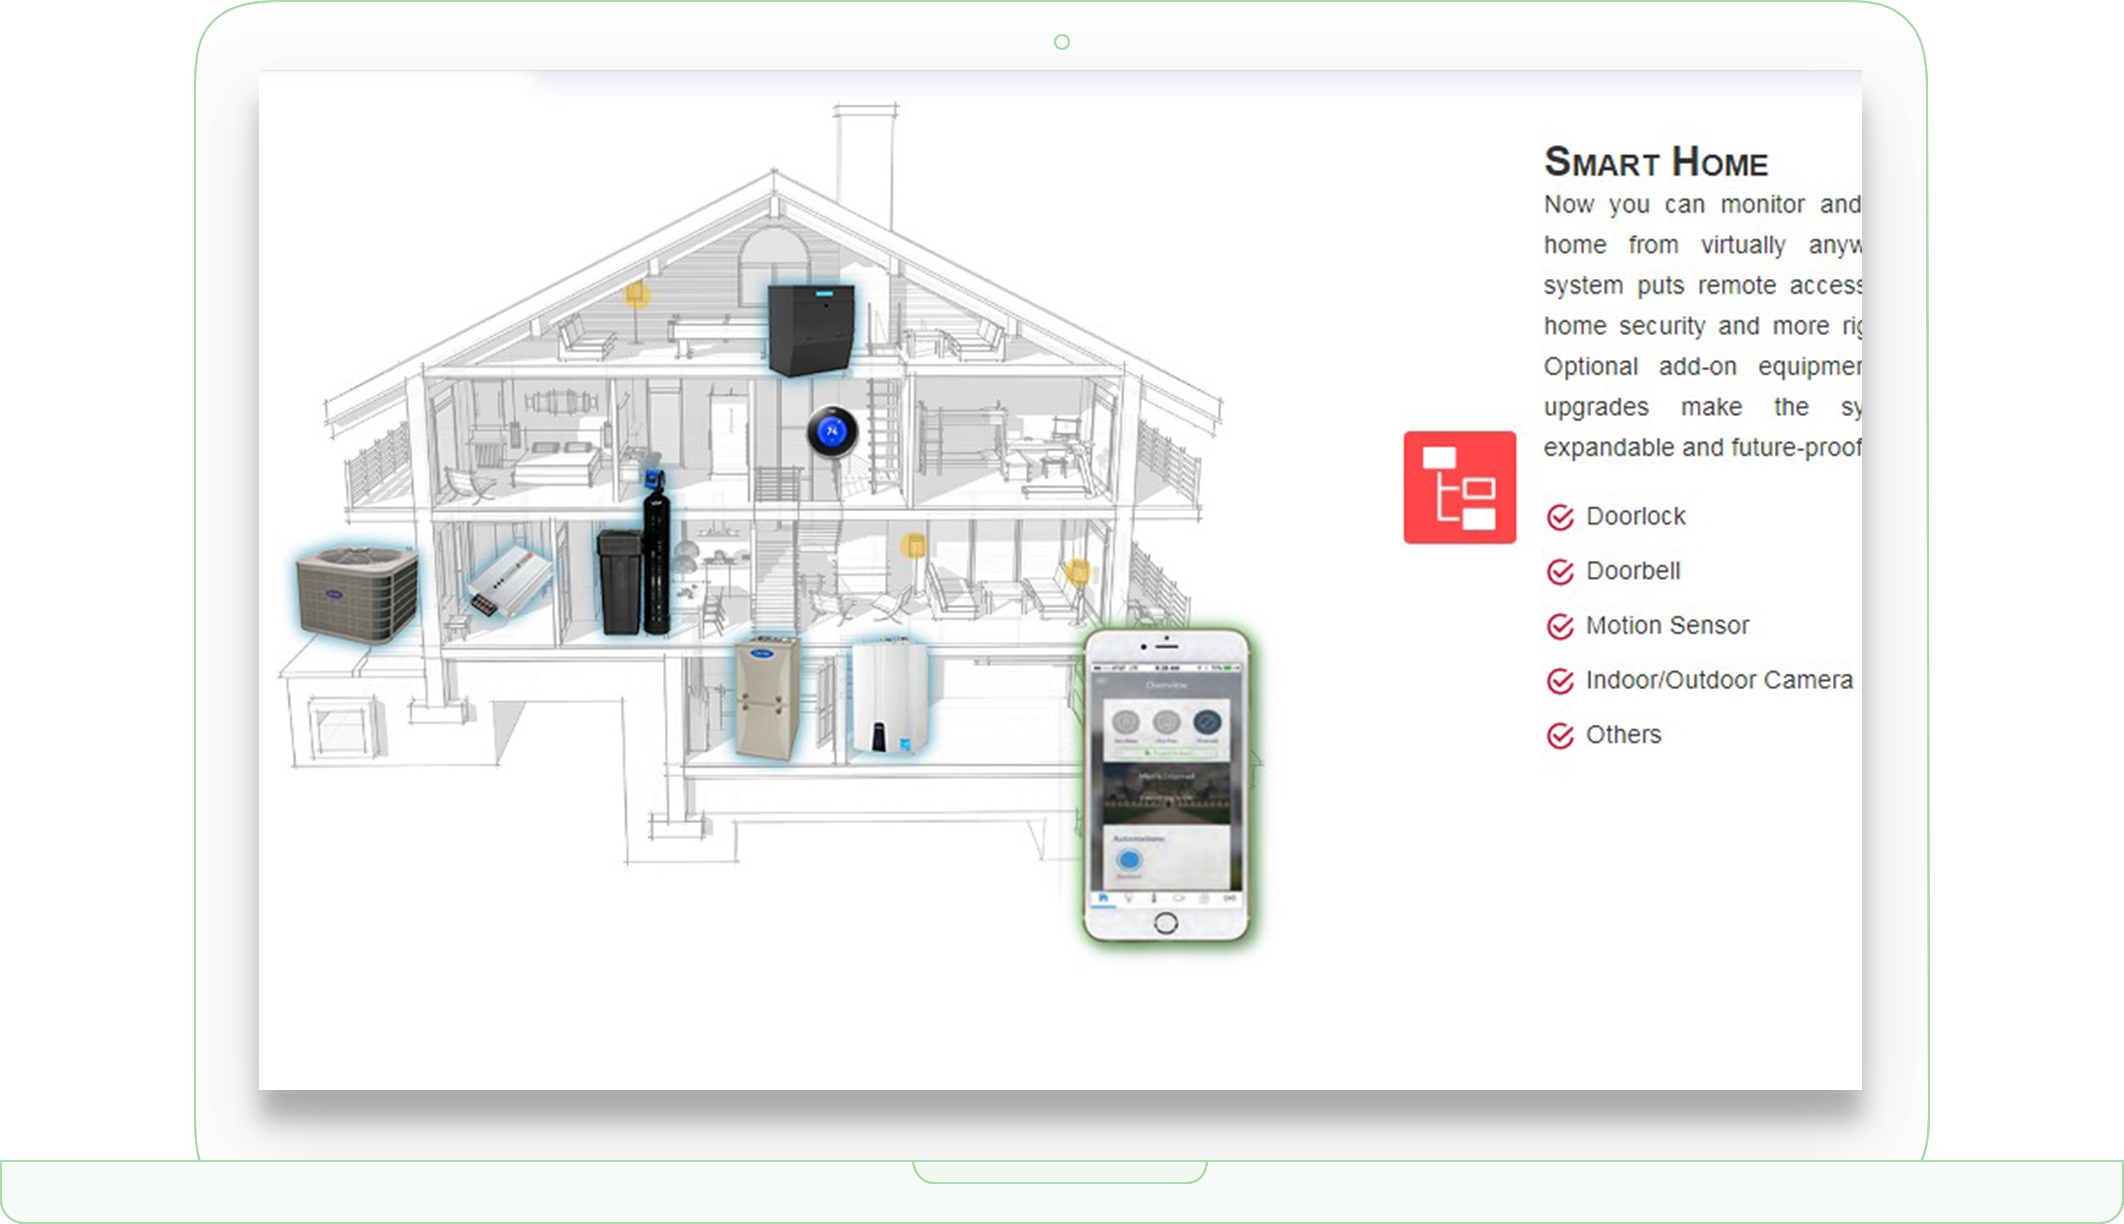The width and height of the screenshot is (2124, 1224).
Task: Select the white tankless water heater
Action: click(889, 696)
